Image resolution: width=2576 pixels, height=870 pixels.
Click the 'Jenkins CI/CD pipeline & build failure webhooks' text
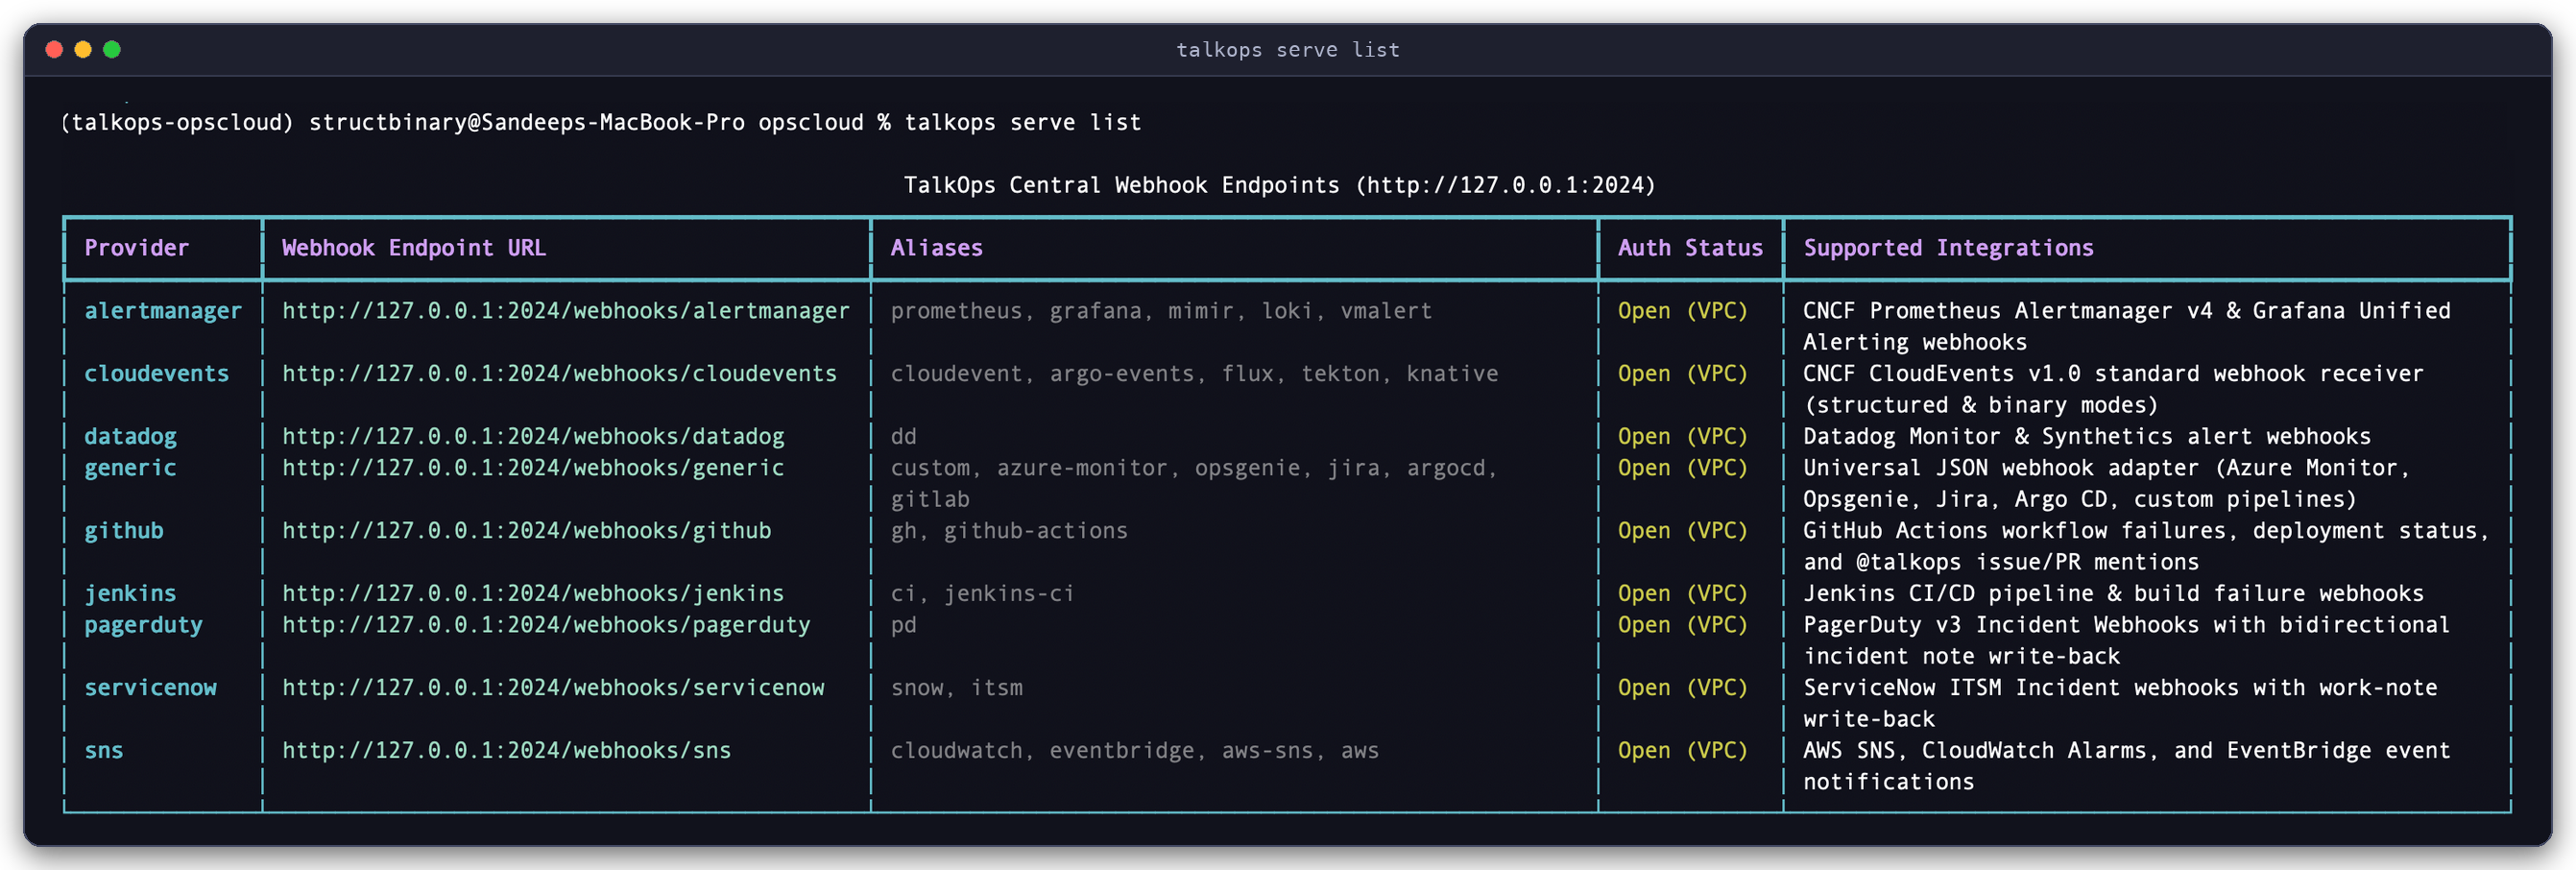[x=2113, y=594]
